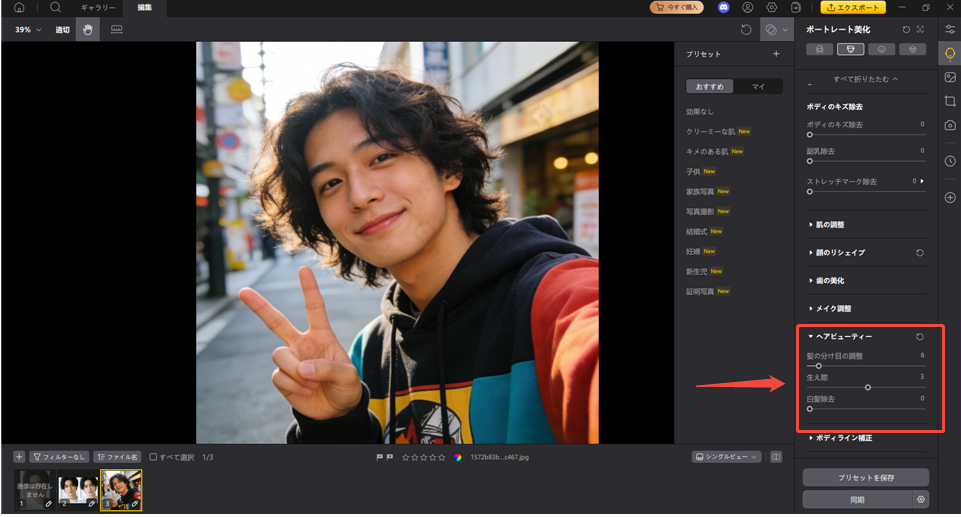This screenshot has width=961, height=517.
Task: Open the history clock sidebar icon
Action: (950, 161)
